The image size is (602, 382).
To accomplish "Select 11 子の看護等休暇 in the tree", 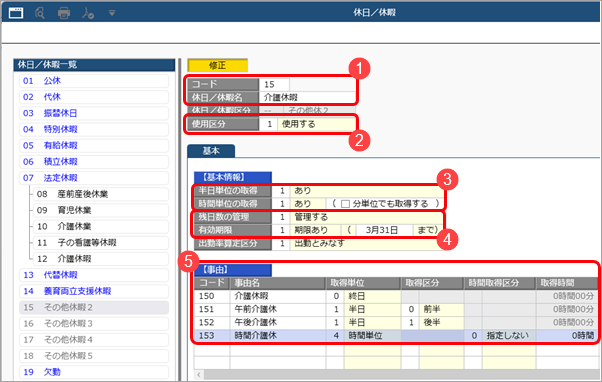I will [101, 243].
